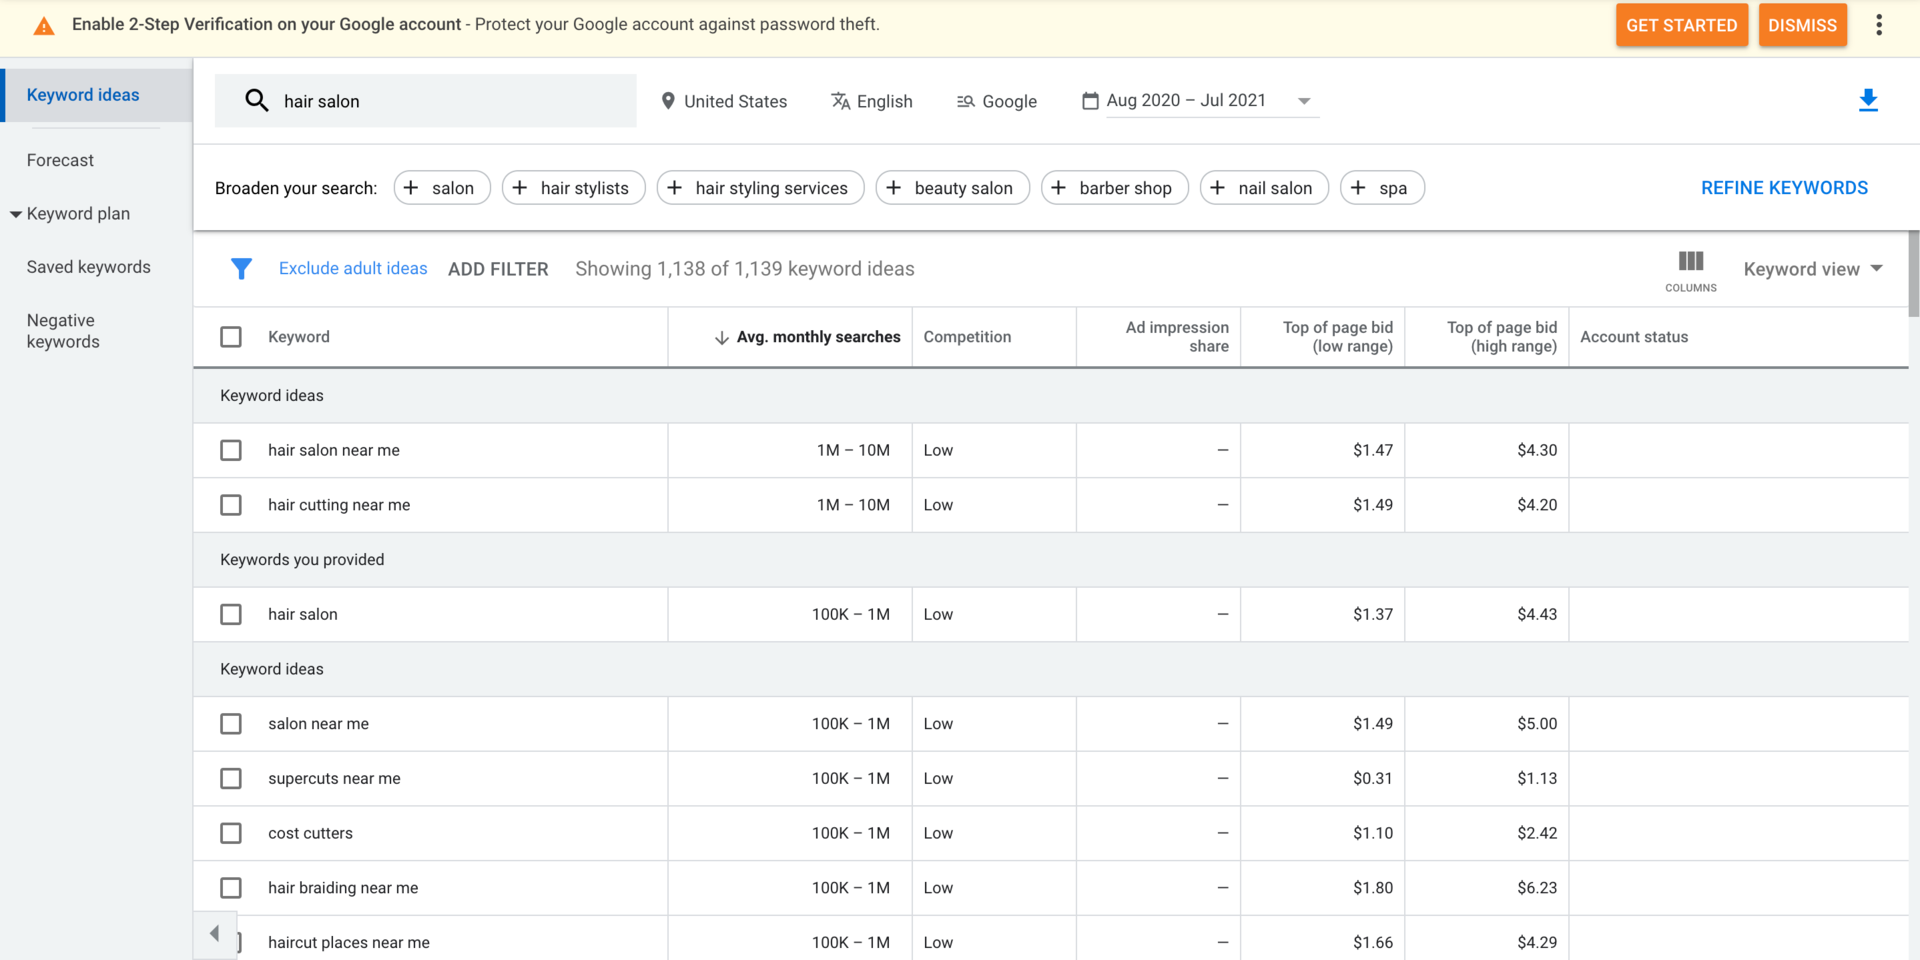Screen dimensions: 1920x960
Task: Click the calendar icon for the date range
Action: (1090, 100)
